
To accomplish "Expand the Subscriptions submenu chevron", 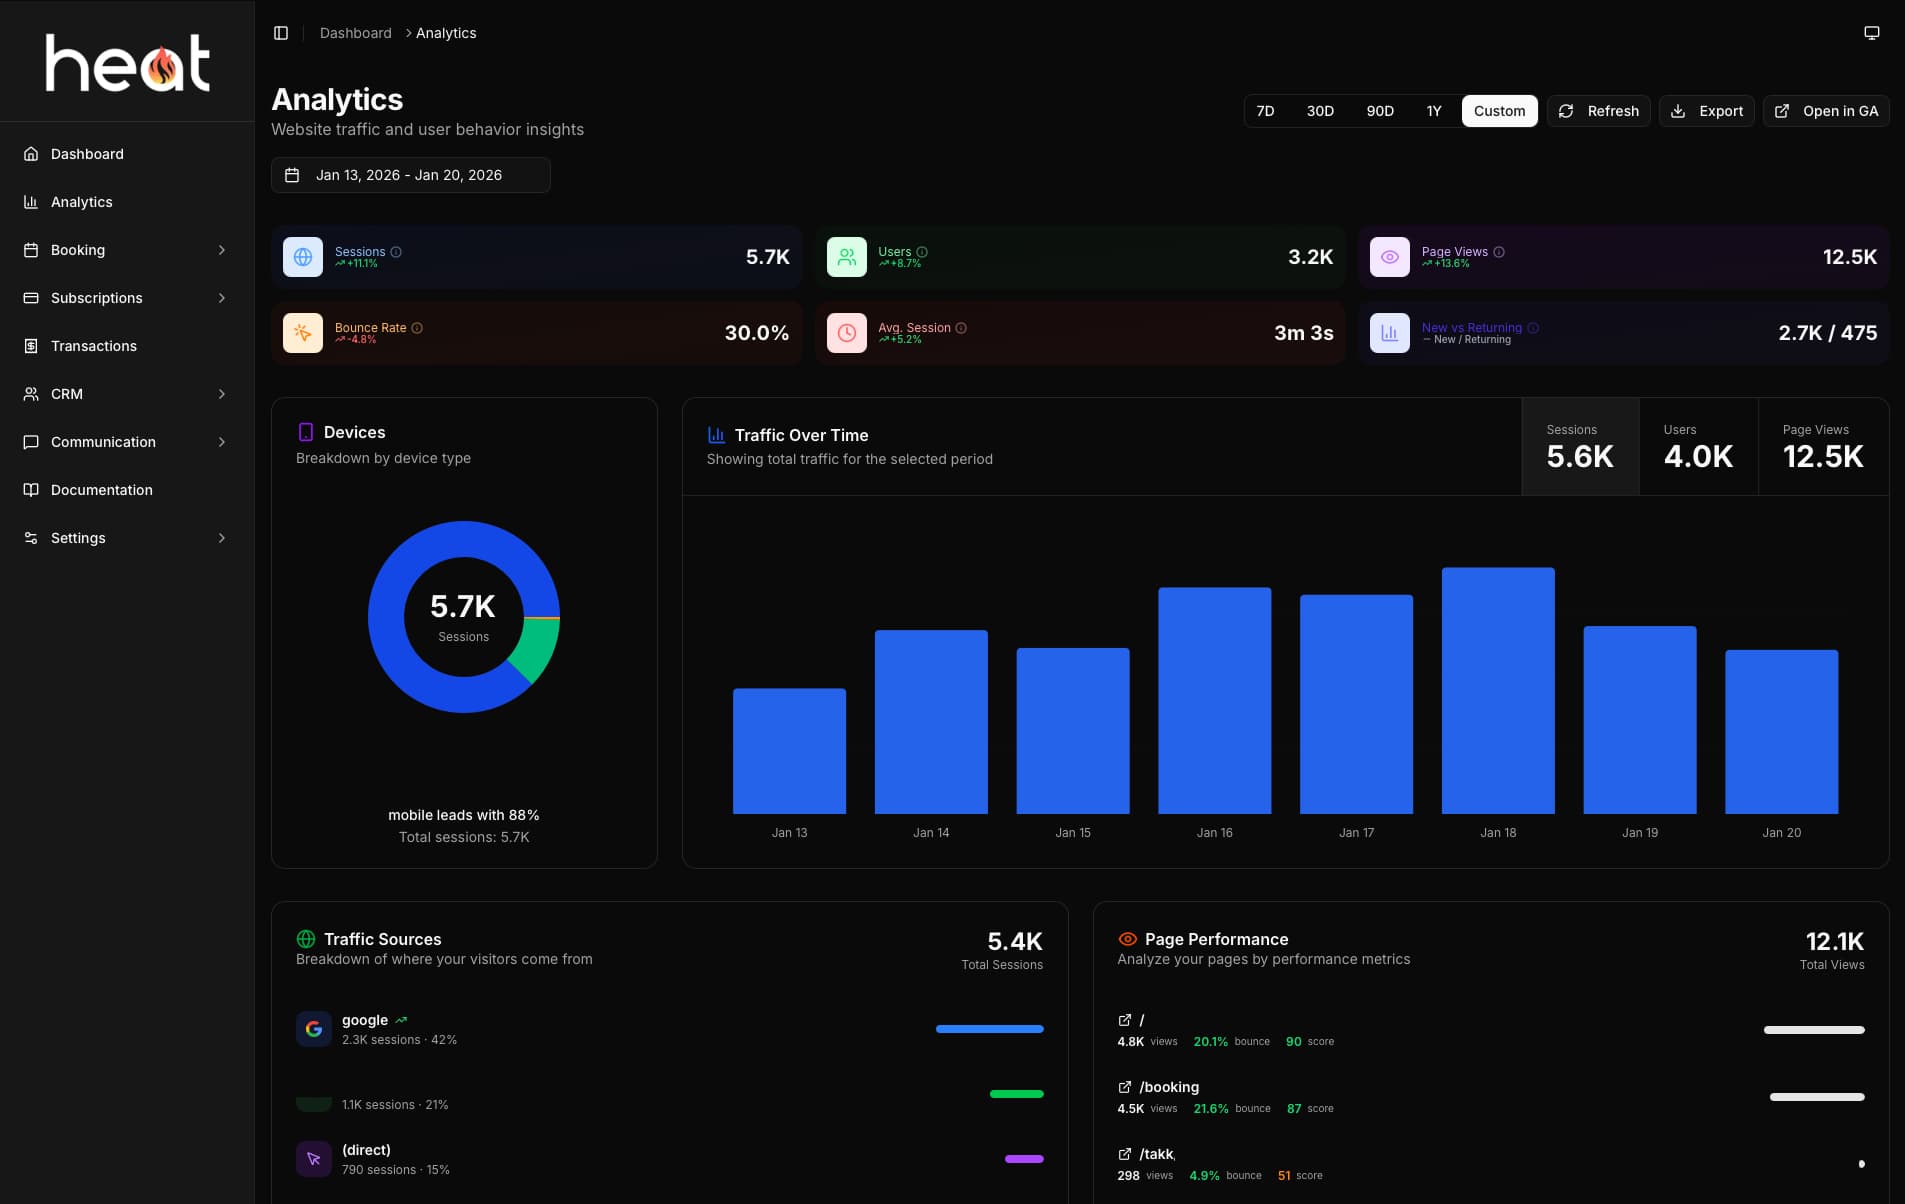I will [x=222, y=298].
